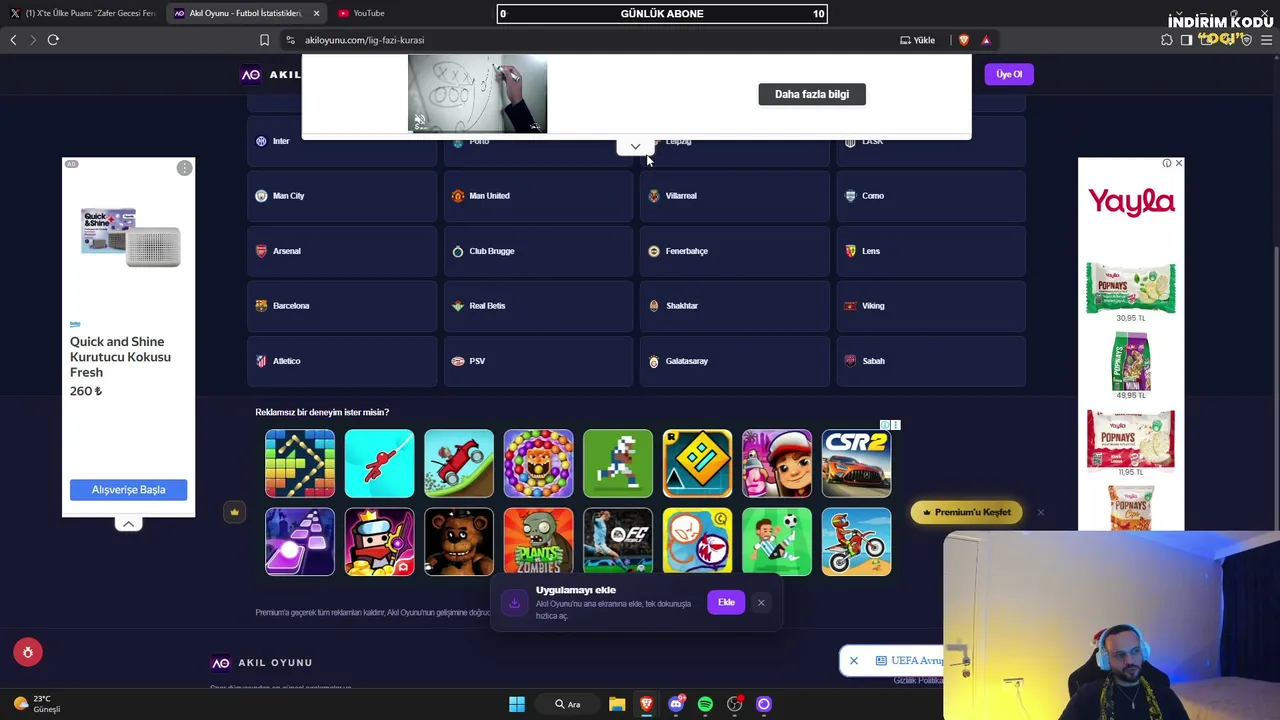The height and width of the screenshot is (720, 1280).
Task: Click Alışverişe Başla in the ad
Action: click(128, 489)
